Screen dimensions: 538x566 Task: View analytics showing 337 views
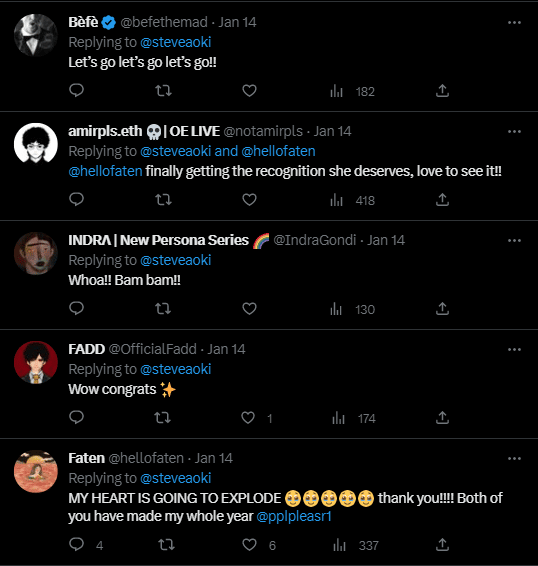pyautogui.click(x=356, y=545)
